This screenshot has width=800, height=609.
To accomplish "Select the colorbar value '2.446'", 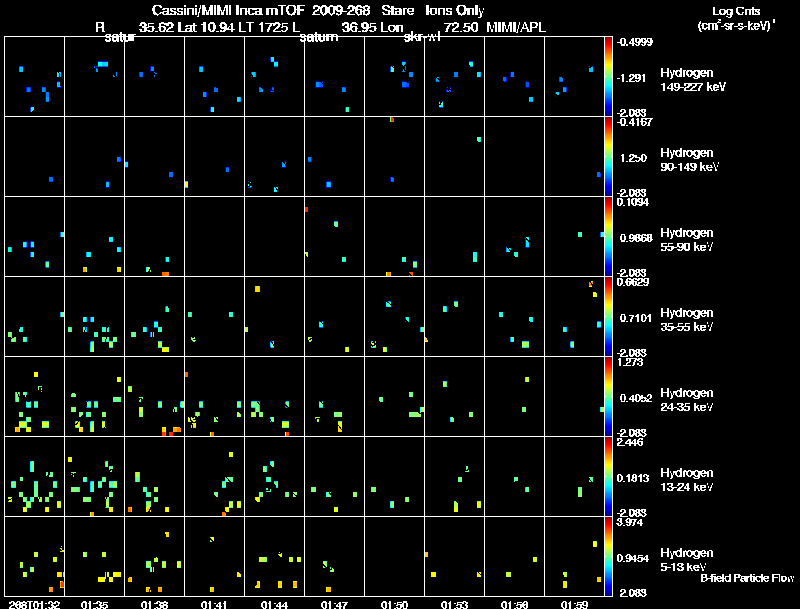I will [630, 442].
